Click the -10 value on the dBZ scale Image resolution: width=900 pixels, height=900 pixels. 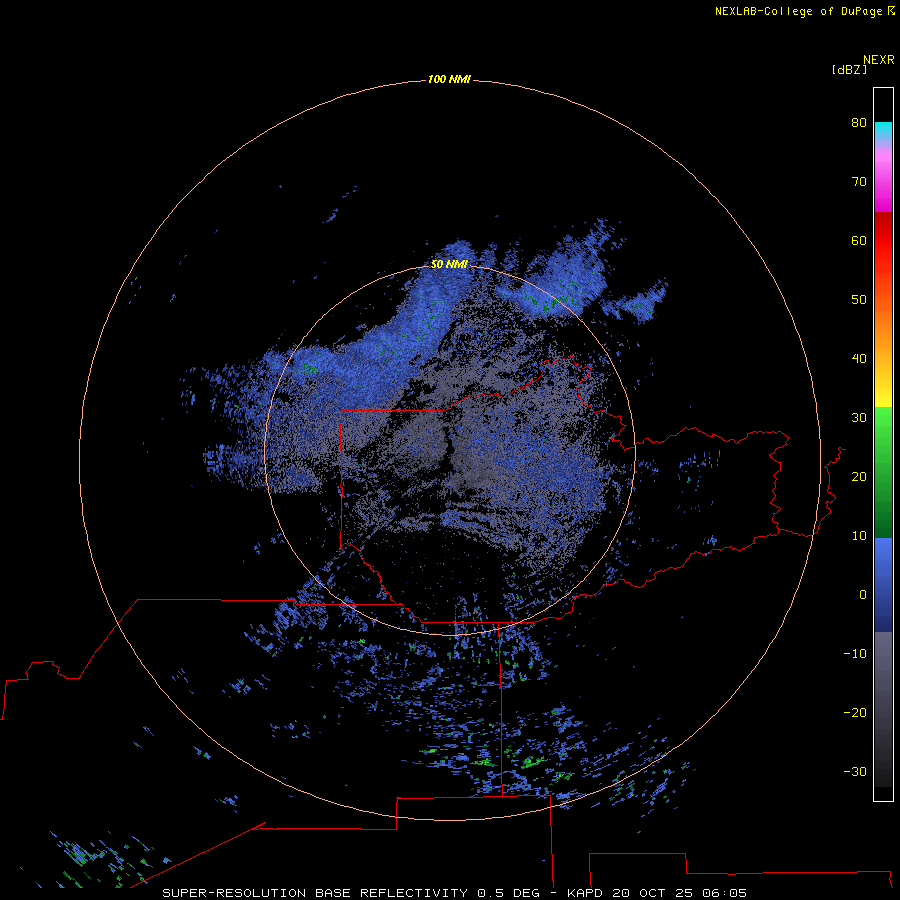click(x=855, y=654)
